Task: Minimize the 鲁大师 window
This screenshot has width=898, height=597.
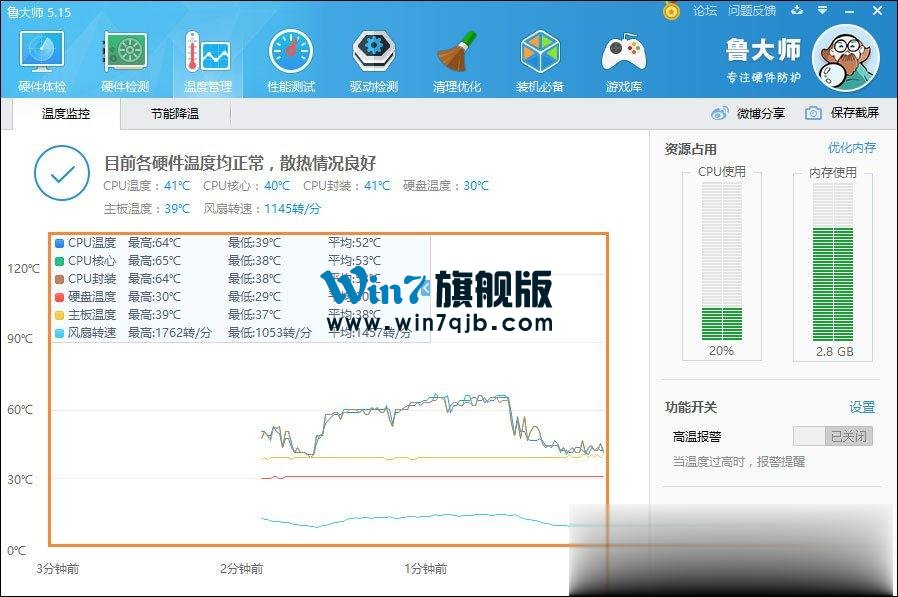Action: click(849, 11)
